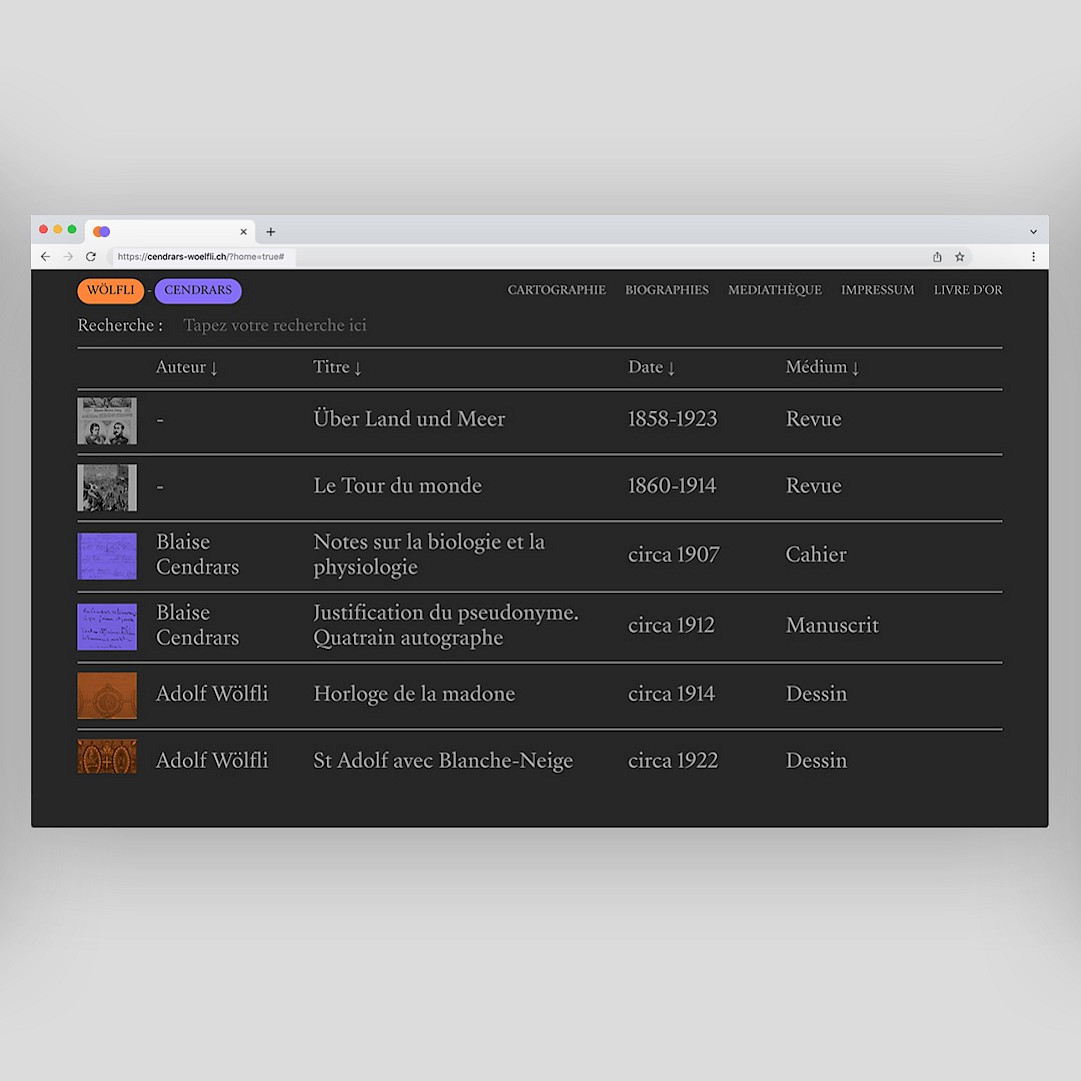Open the Über Land und Meer thumbnail
The height and width of the screenshot is (1081, 1081).
coord(107,420)
